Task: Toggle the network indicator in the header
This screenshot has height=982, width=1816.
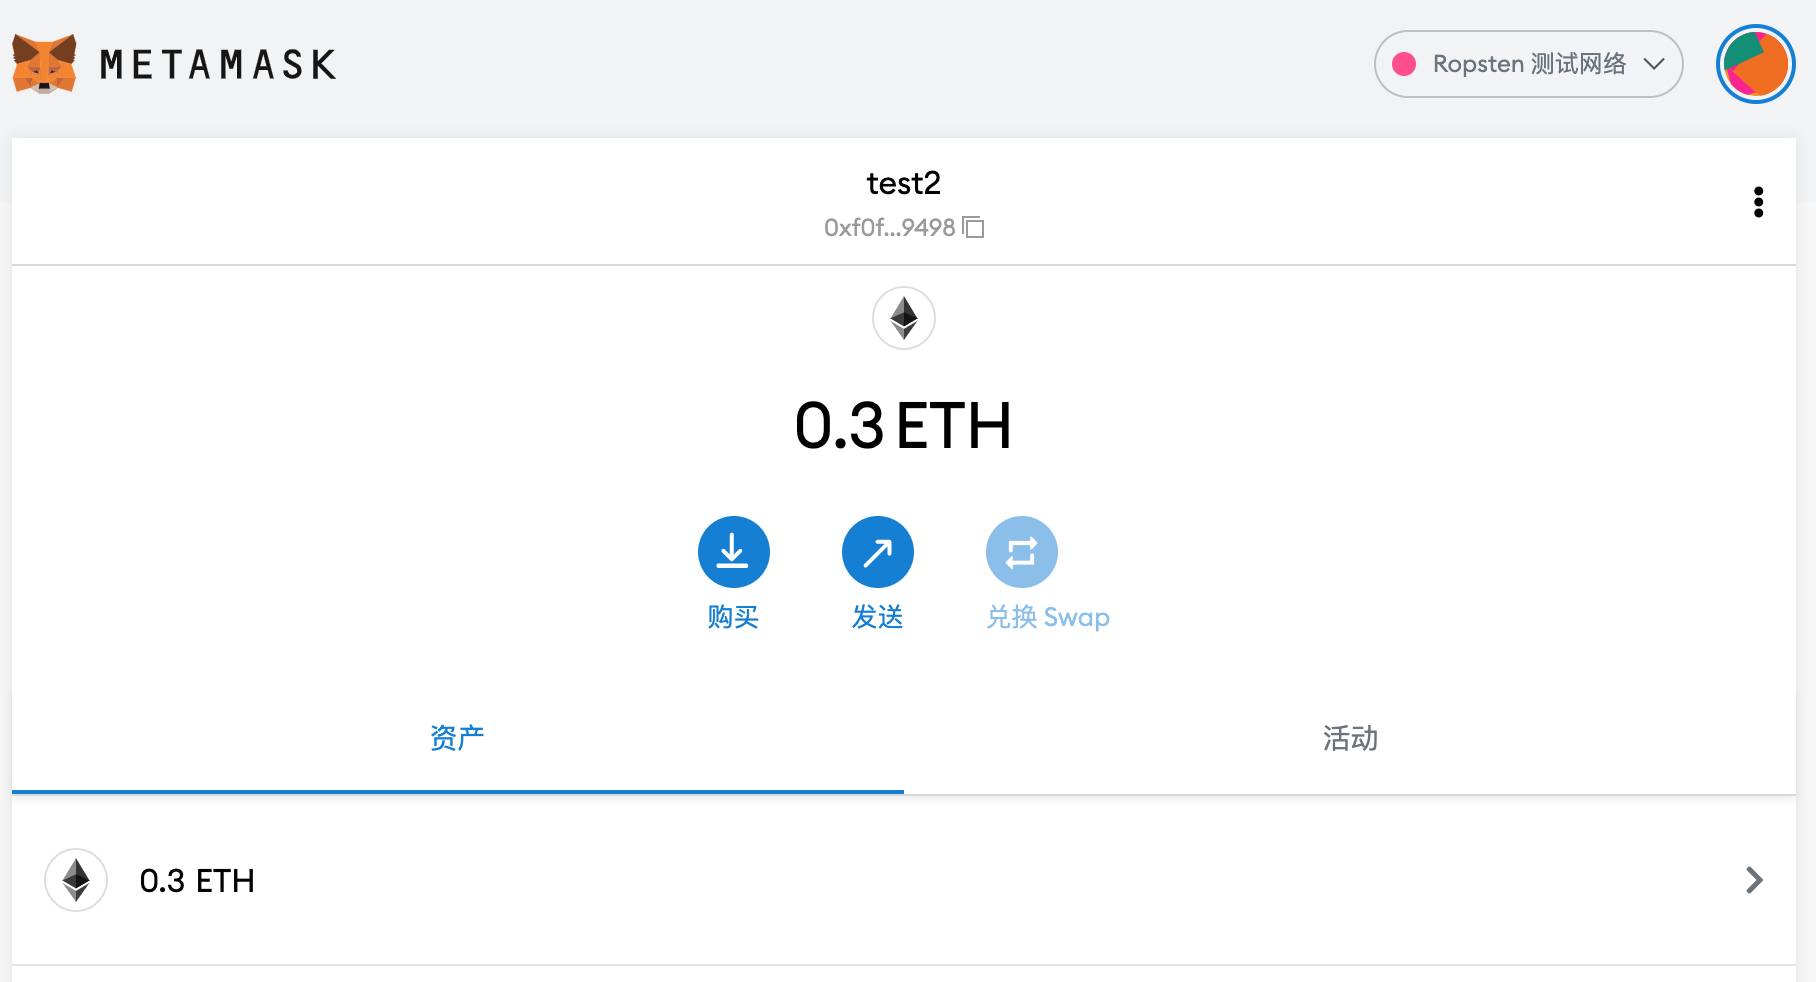Action: point(1528,63)
